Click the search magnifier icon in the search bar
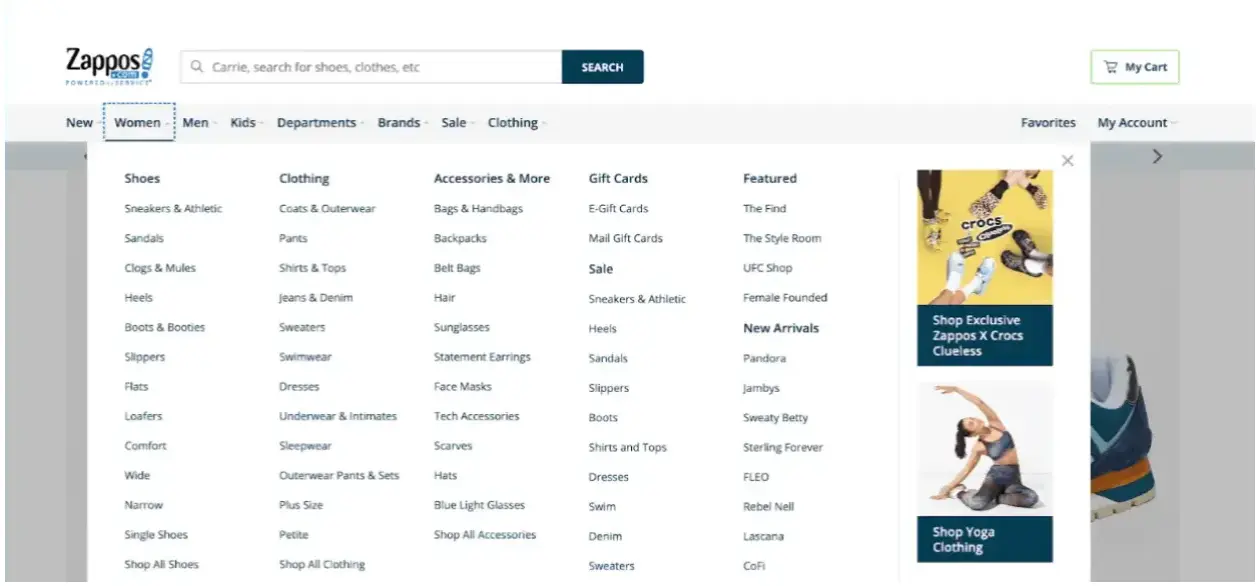This screenshot has height=586, width=1256. coord(197,66)
